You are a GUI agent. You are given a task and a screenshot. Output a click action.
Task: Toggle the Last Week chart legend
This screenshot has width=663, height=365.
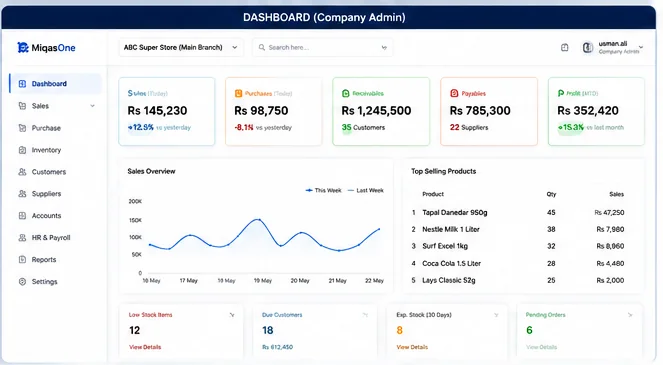[x=365, y=190]
